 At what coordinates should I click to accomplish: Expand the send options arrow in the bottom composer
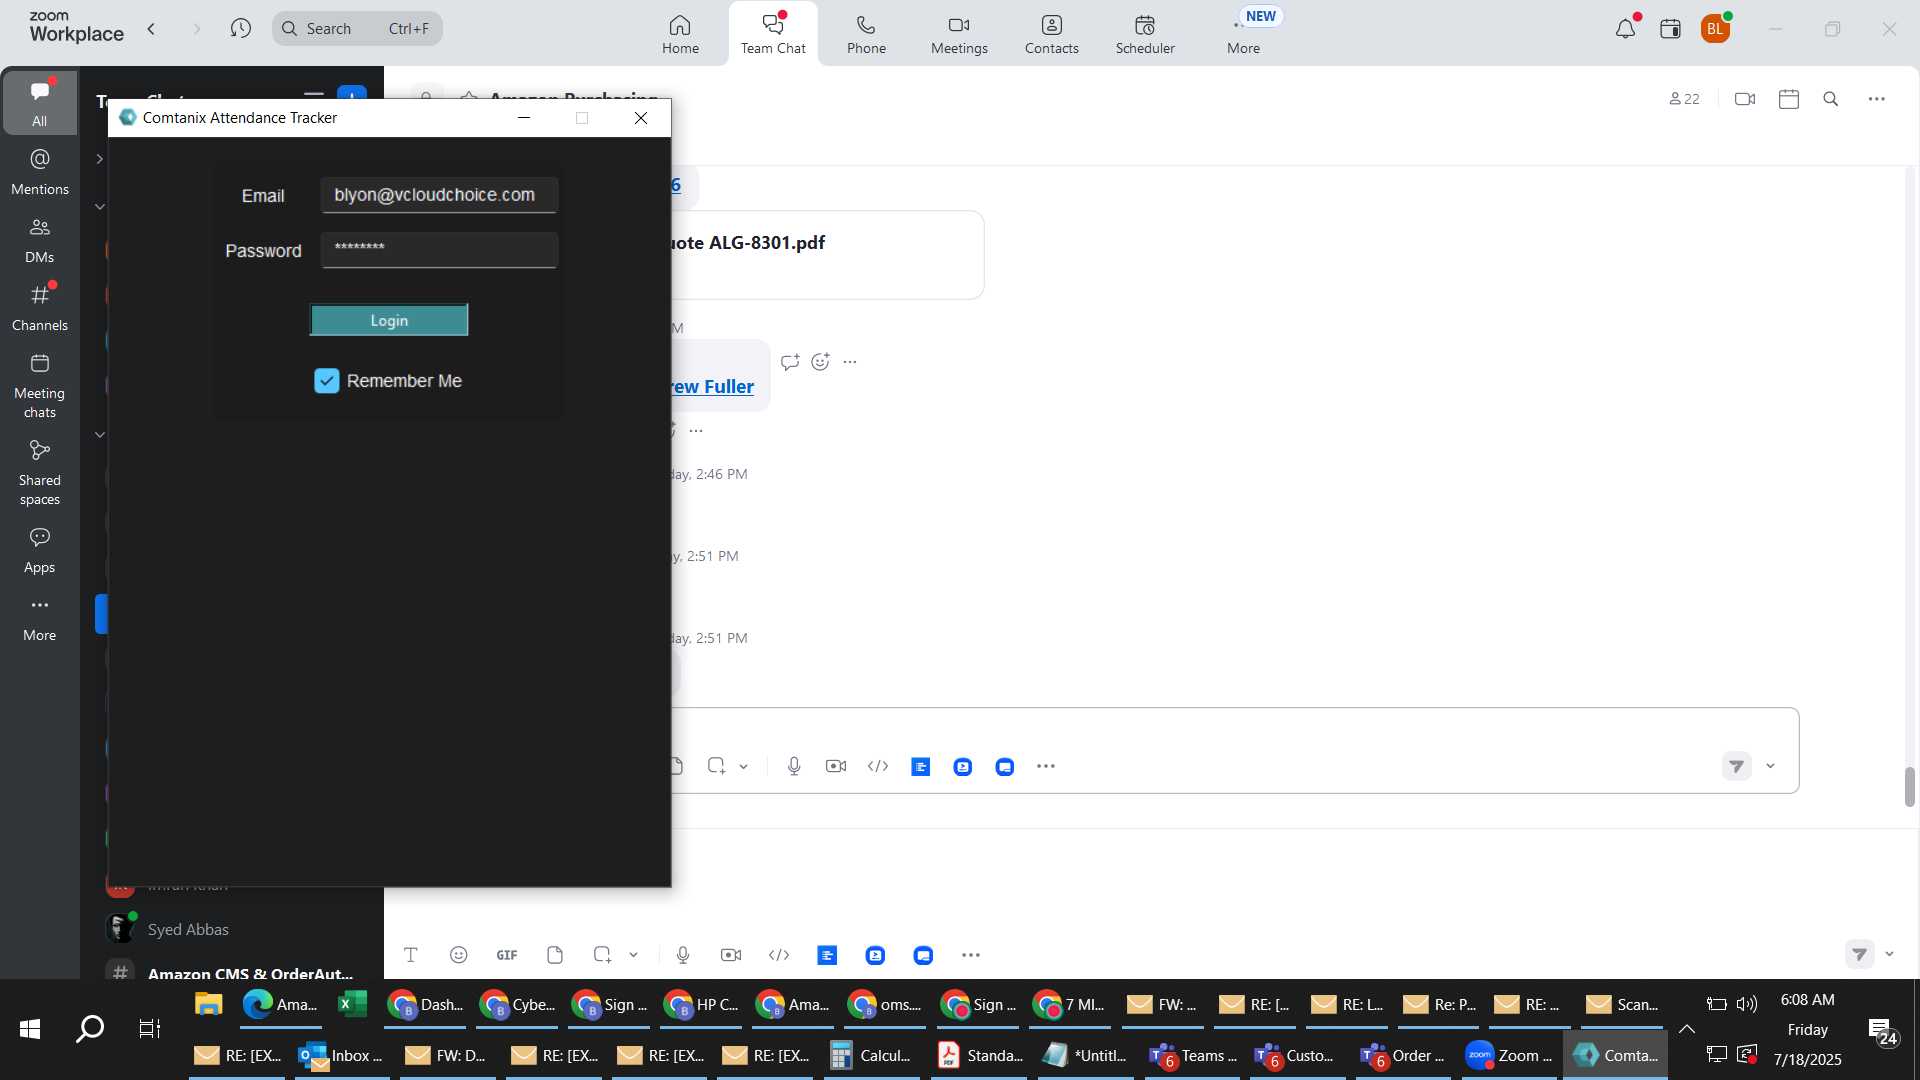click(x=1889, y=954)
